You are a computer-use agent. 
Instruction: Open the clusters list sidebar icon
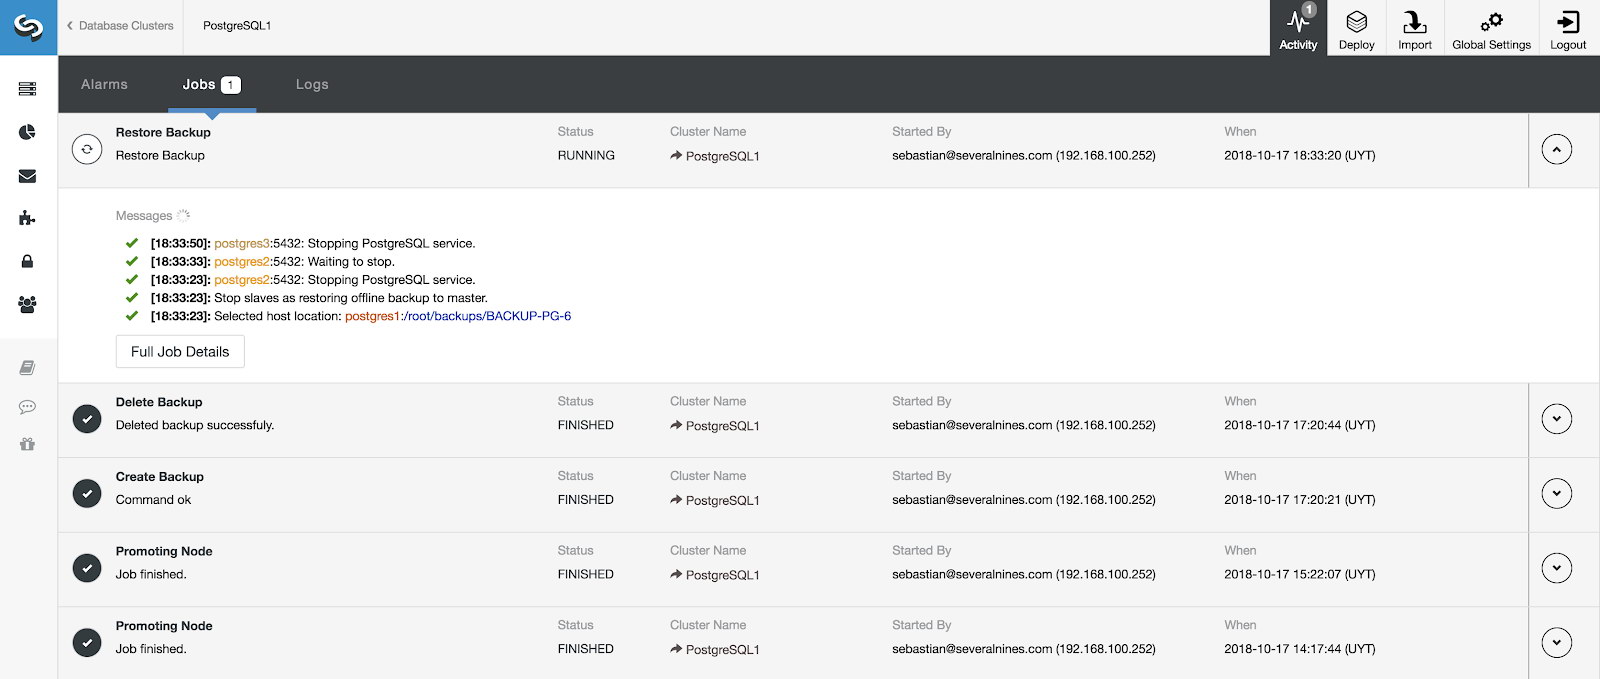coord(27,89)
